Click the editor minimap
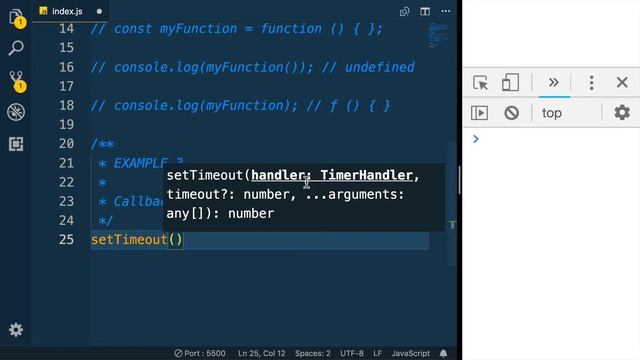 438,36
